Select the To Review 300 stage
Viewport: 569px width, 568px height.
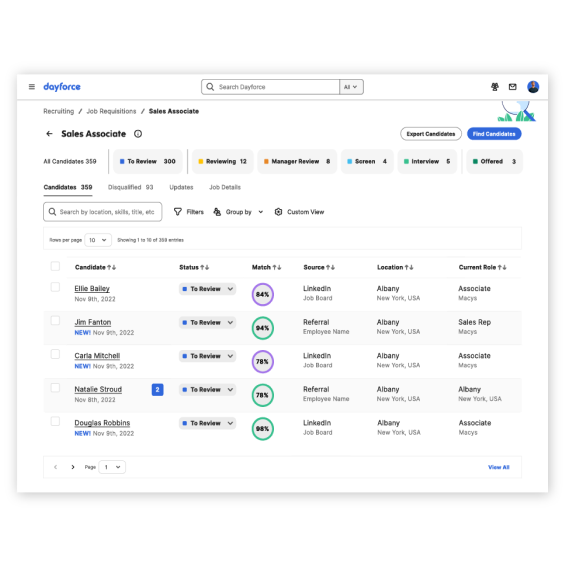pyautogui.click(x=148, y=161)
